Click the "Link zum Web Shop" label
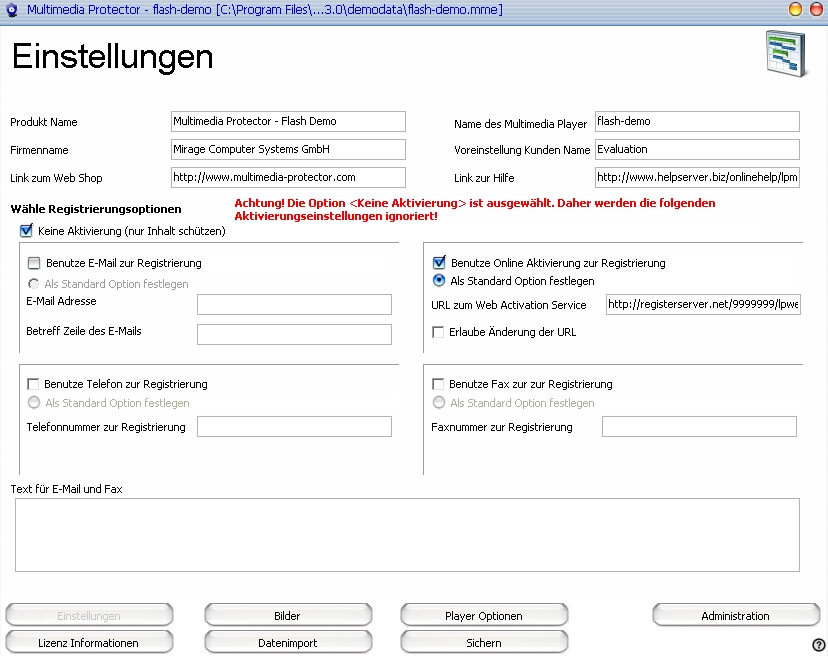This screenshot has width=828, height=656. pos(56,178)
